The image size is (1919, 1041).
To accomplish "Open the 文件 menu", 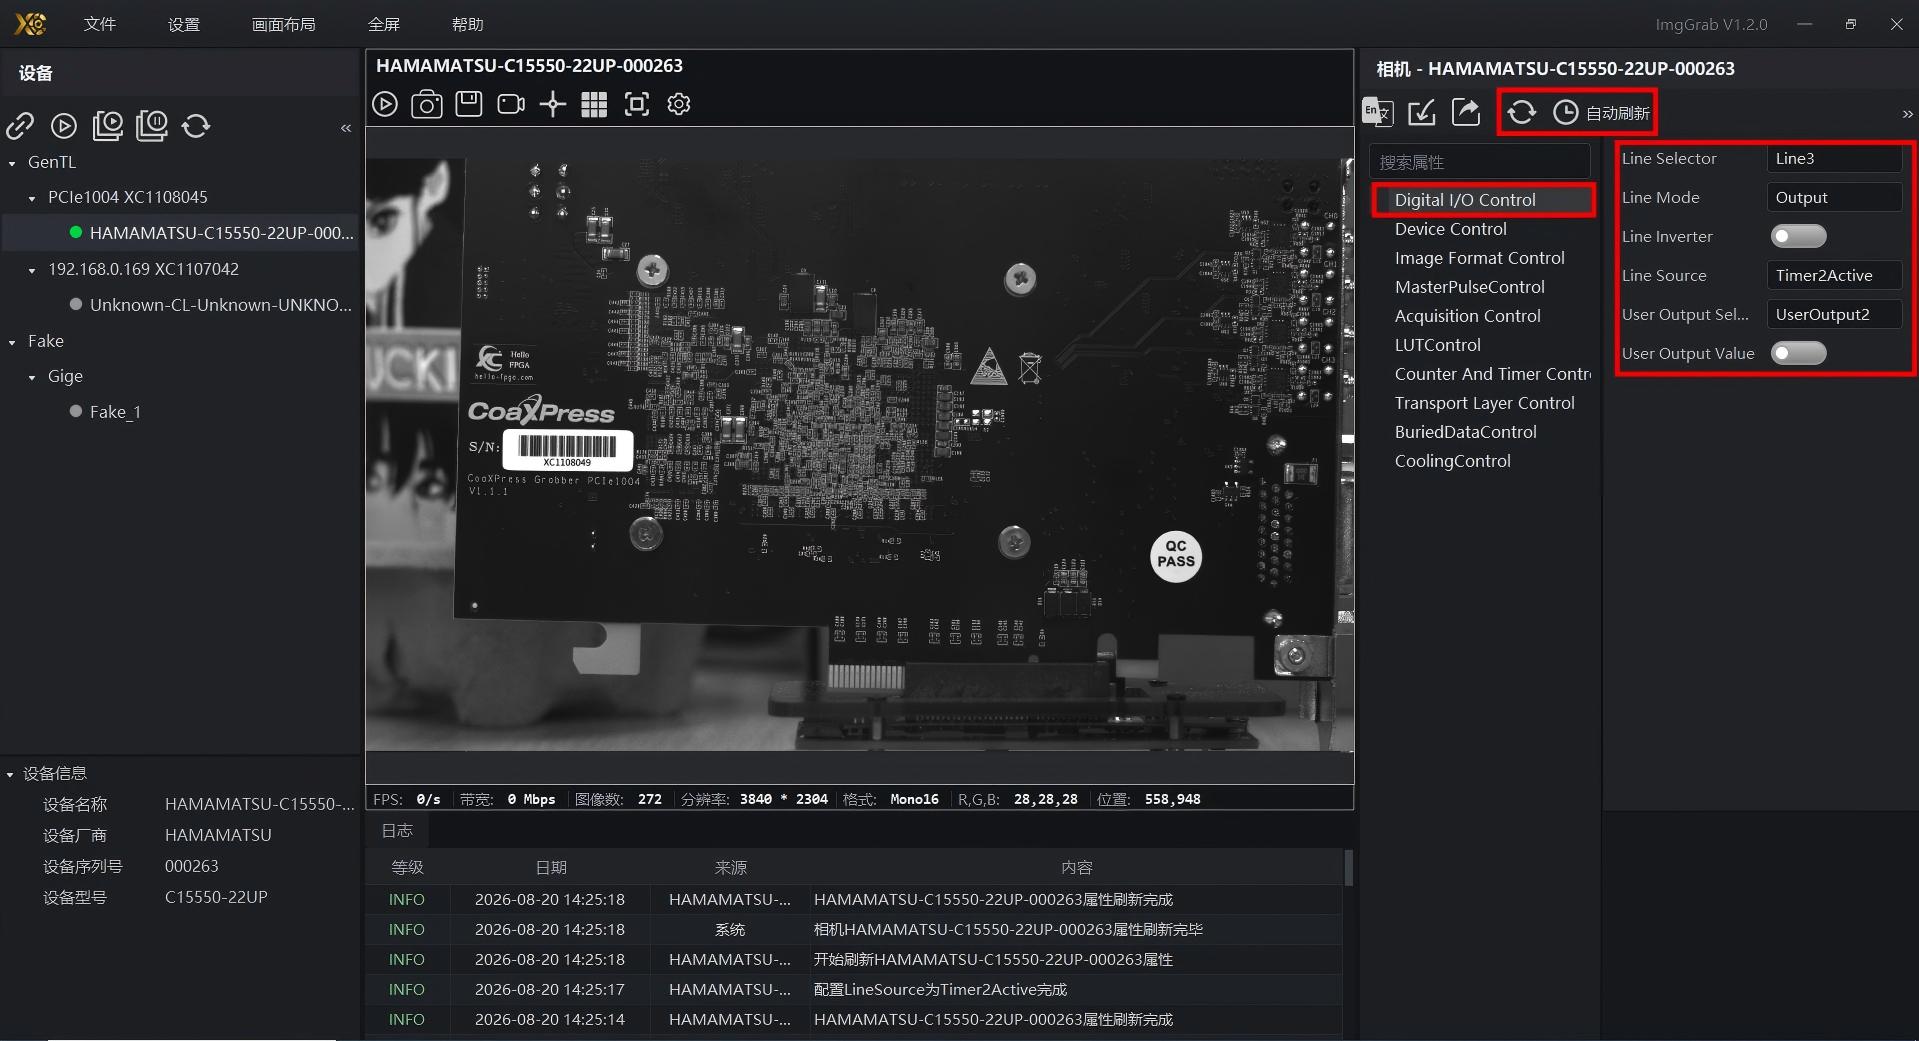I will (100, 24).
